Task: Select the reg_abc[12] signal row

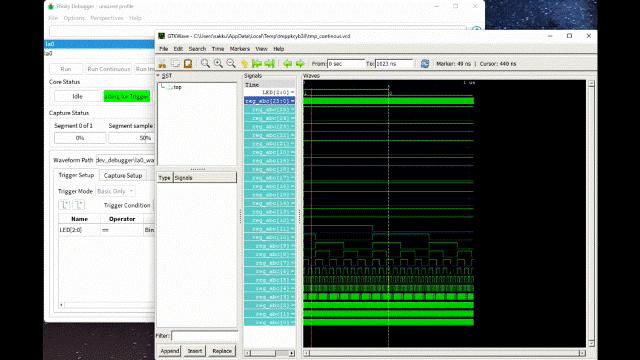Action: (269, 220)
